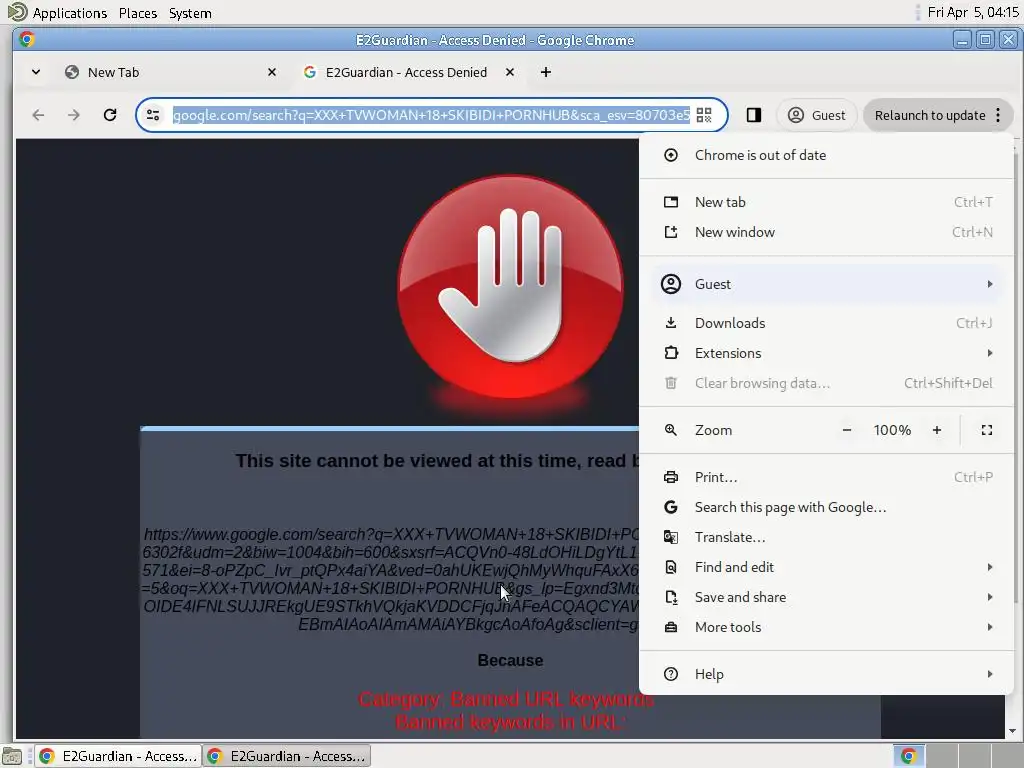Open Downloads from the menu
The width and height of the screenshot is (1024, 768).
(826, 323)
